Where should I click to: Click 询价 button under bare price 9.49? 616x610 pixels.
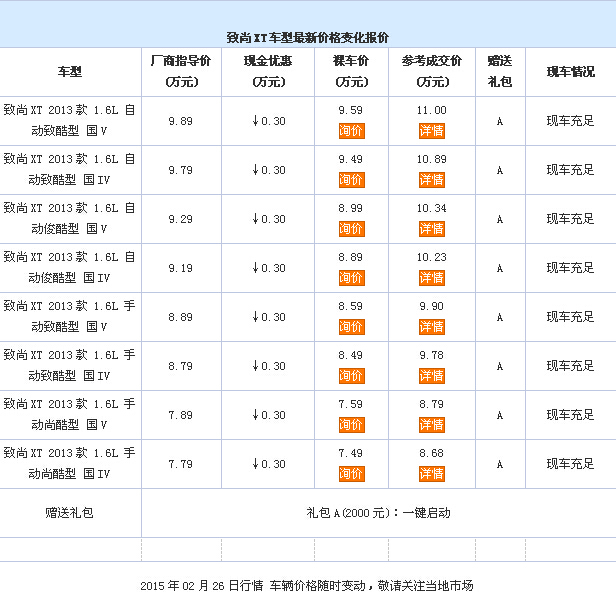point(352,180)
